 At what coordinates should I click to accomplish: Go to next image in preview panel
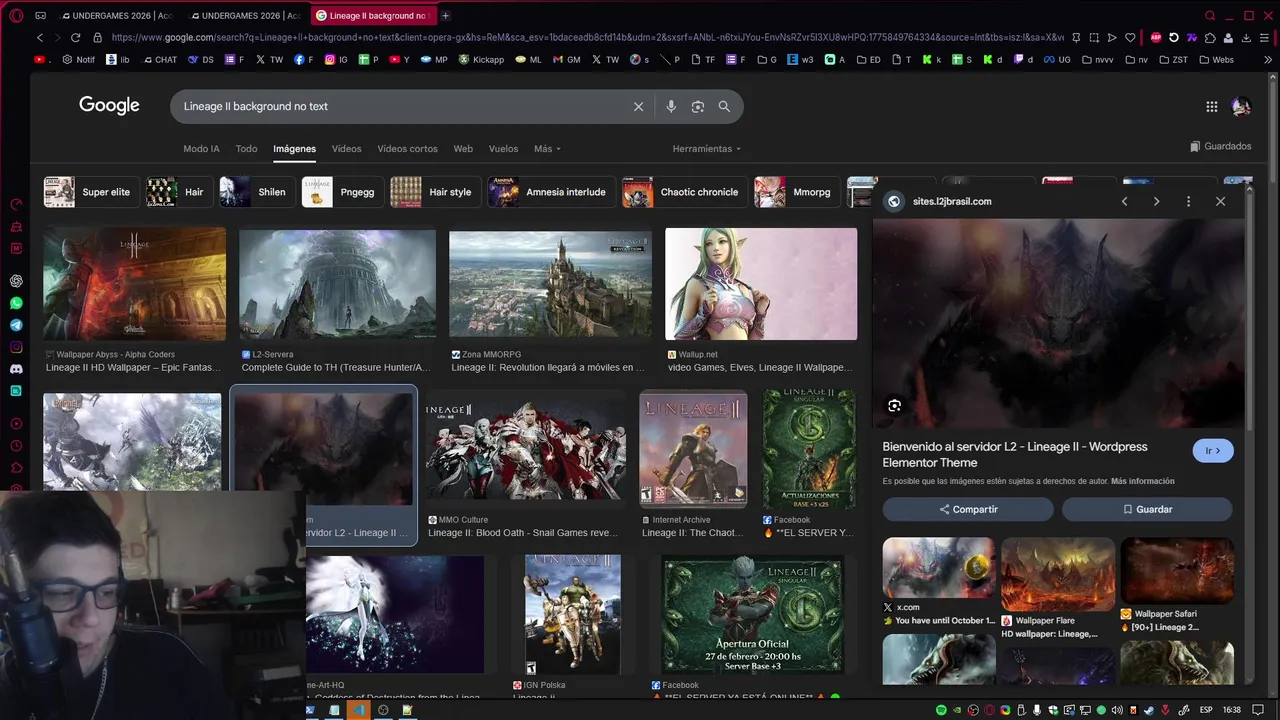[1156, 201]
